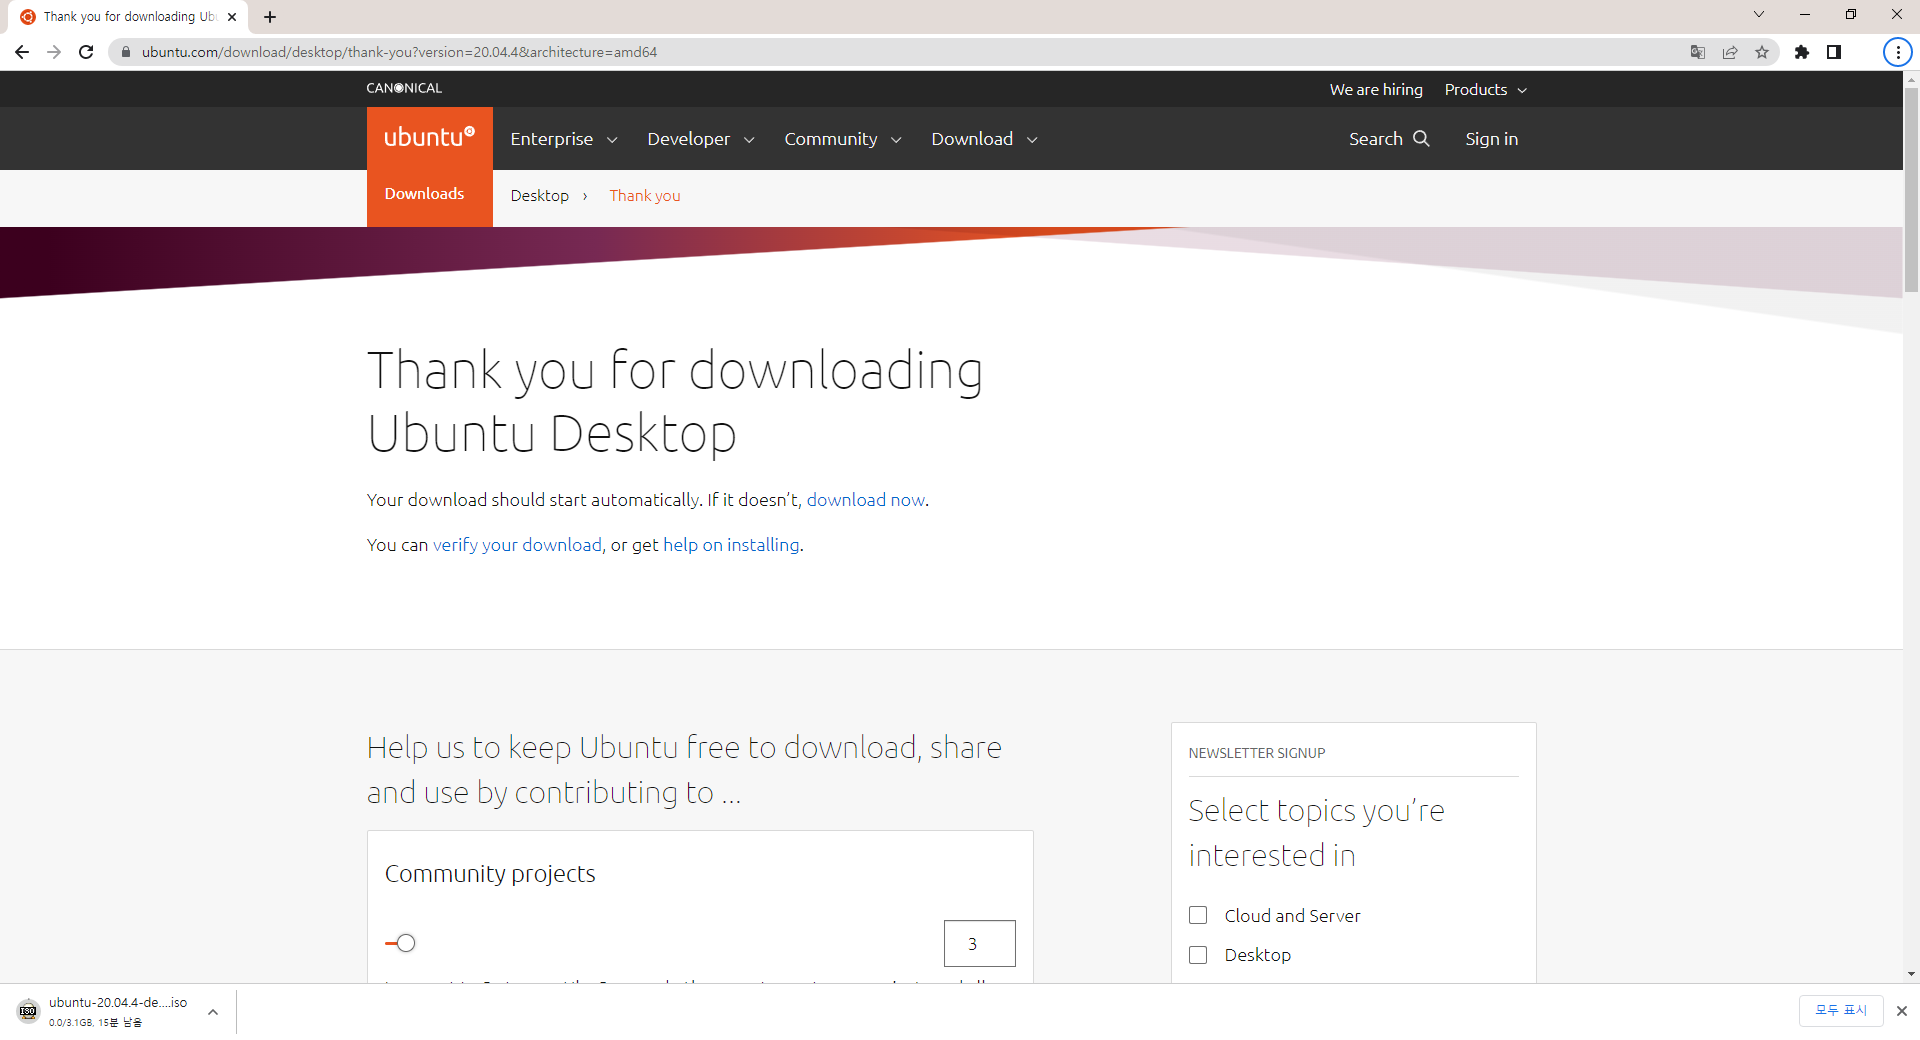Click the Community projects slider handle
The height and width of the screenshot is (1040, 1920).
[x=405, y=943]
